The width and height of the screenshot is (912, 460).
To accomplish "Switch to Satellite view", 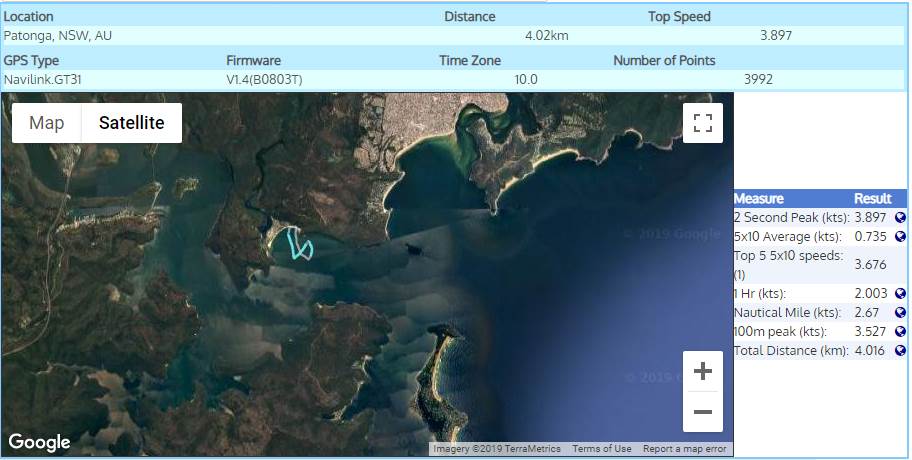I will pyautogui.click(x=131, y=123).
